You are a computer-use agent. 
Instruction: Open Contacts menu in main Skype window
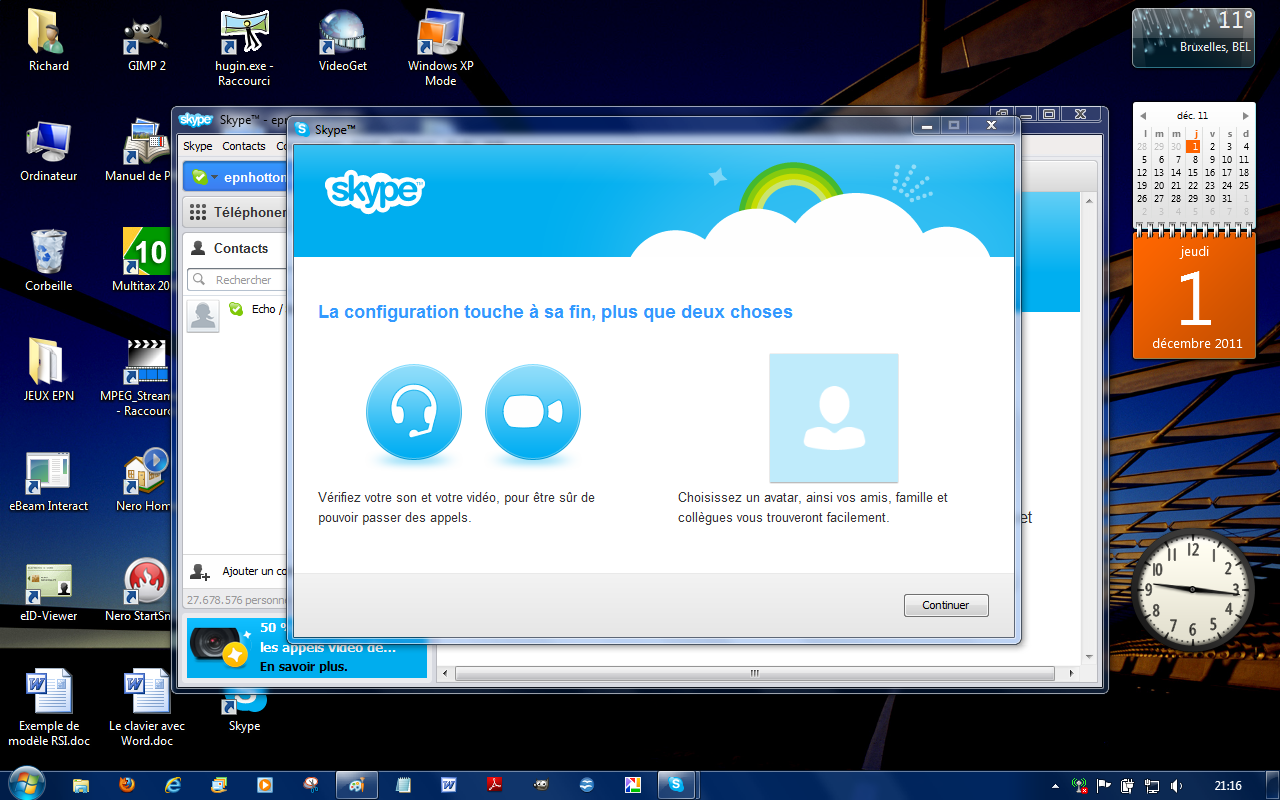click(244, 146)
